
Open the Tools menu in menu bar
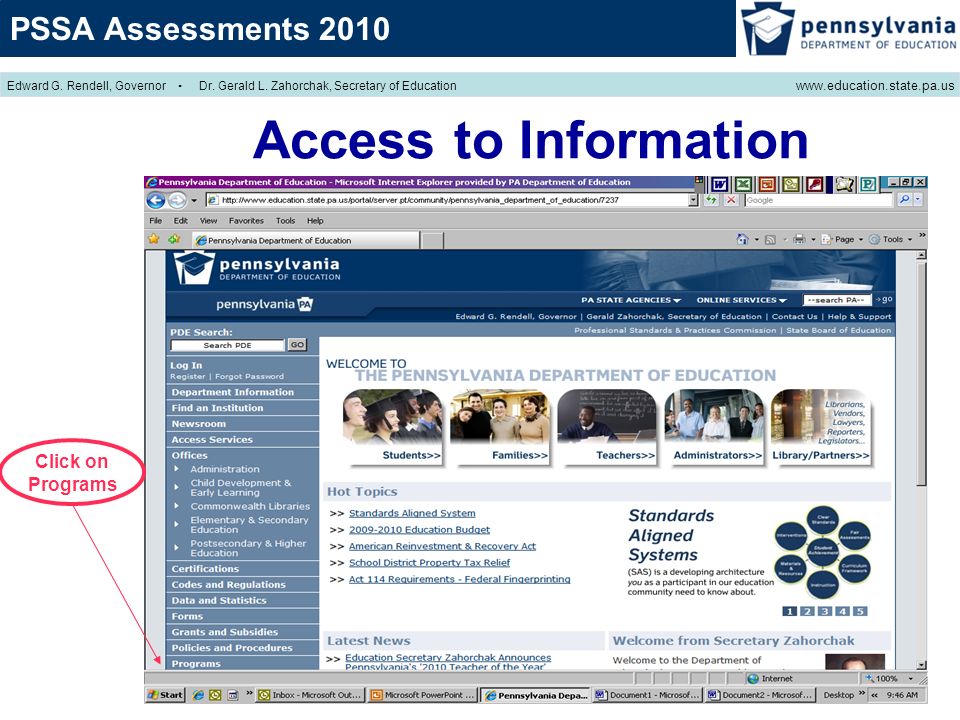click(x=285, y=220)
